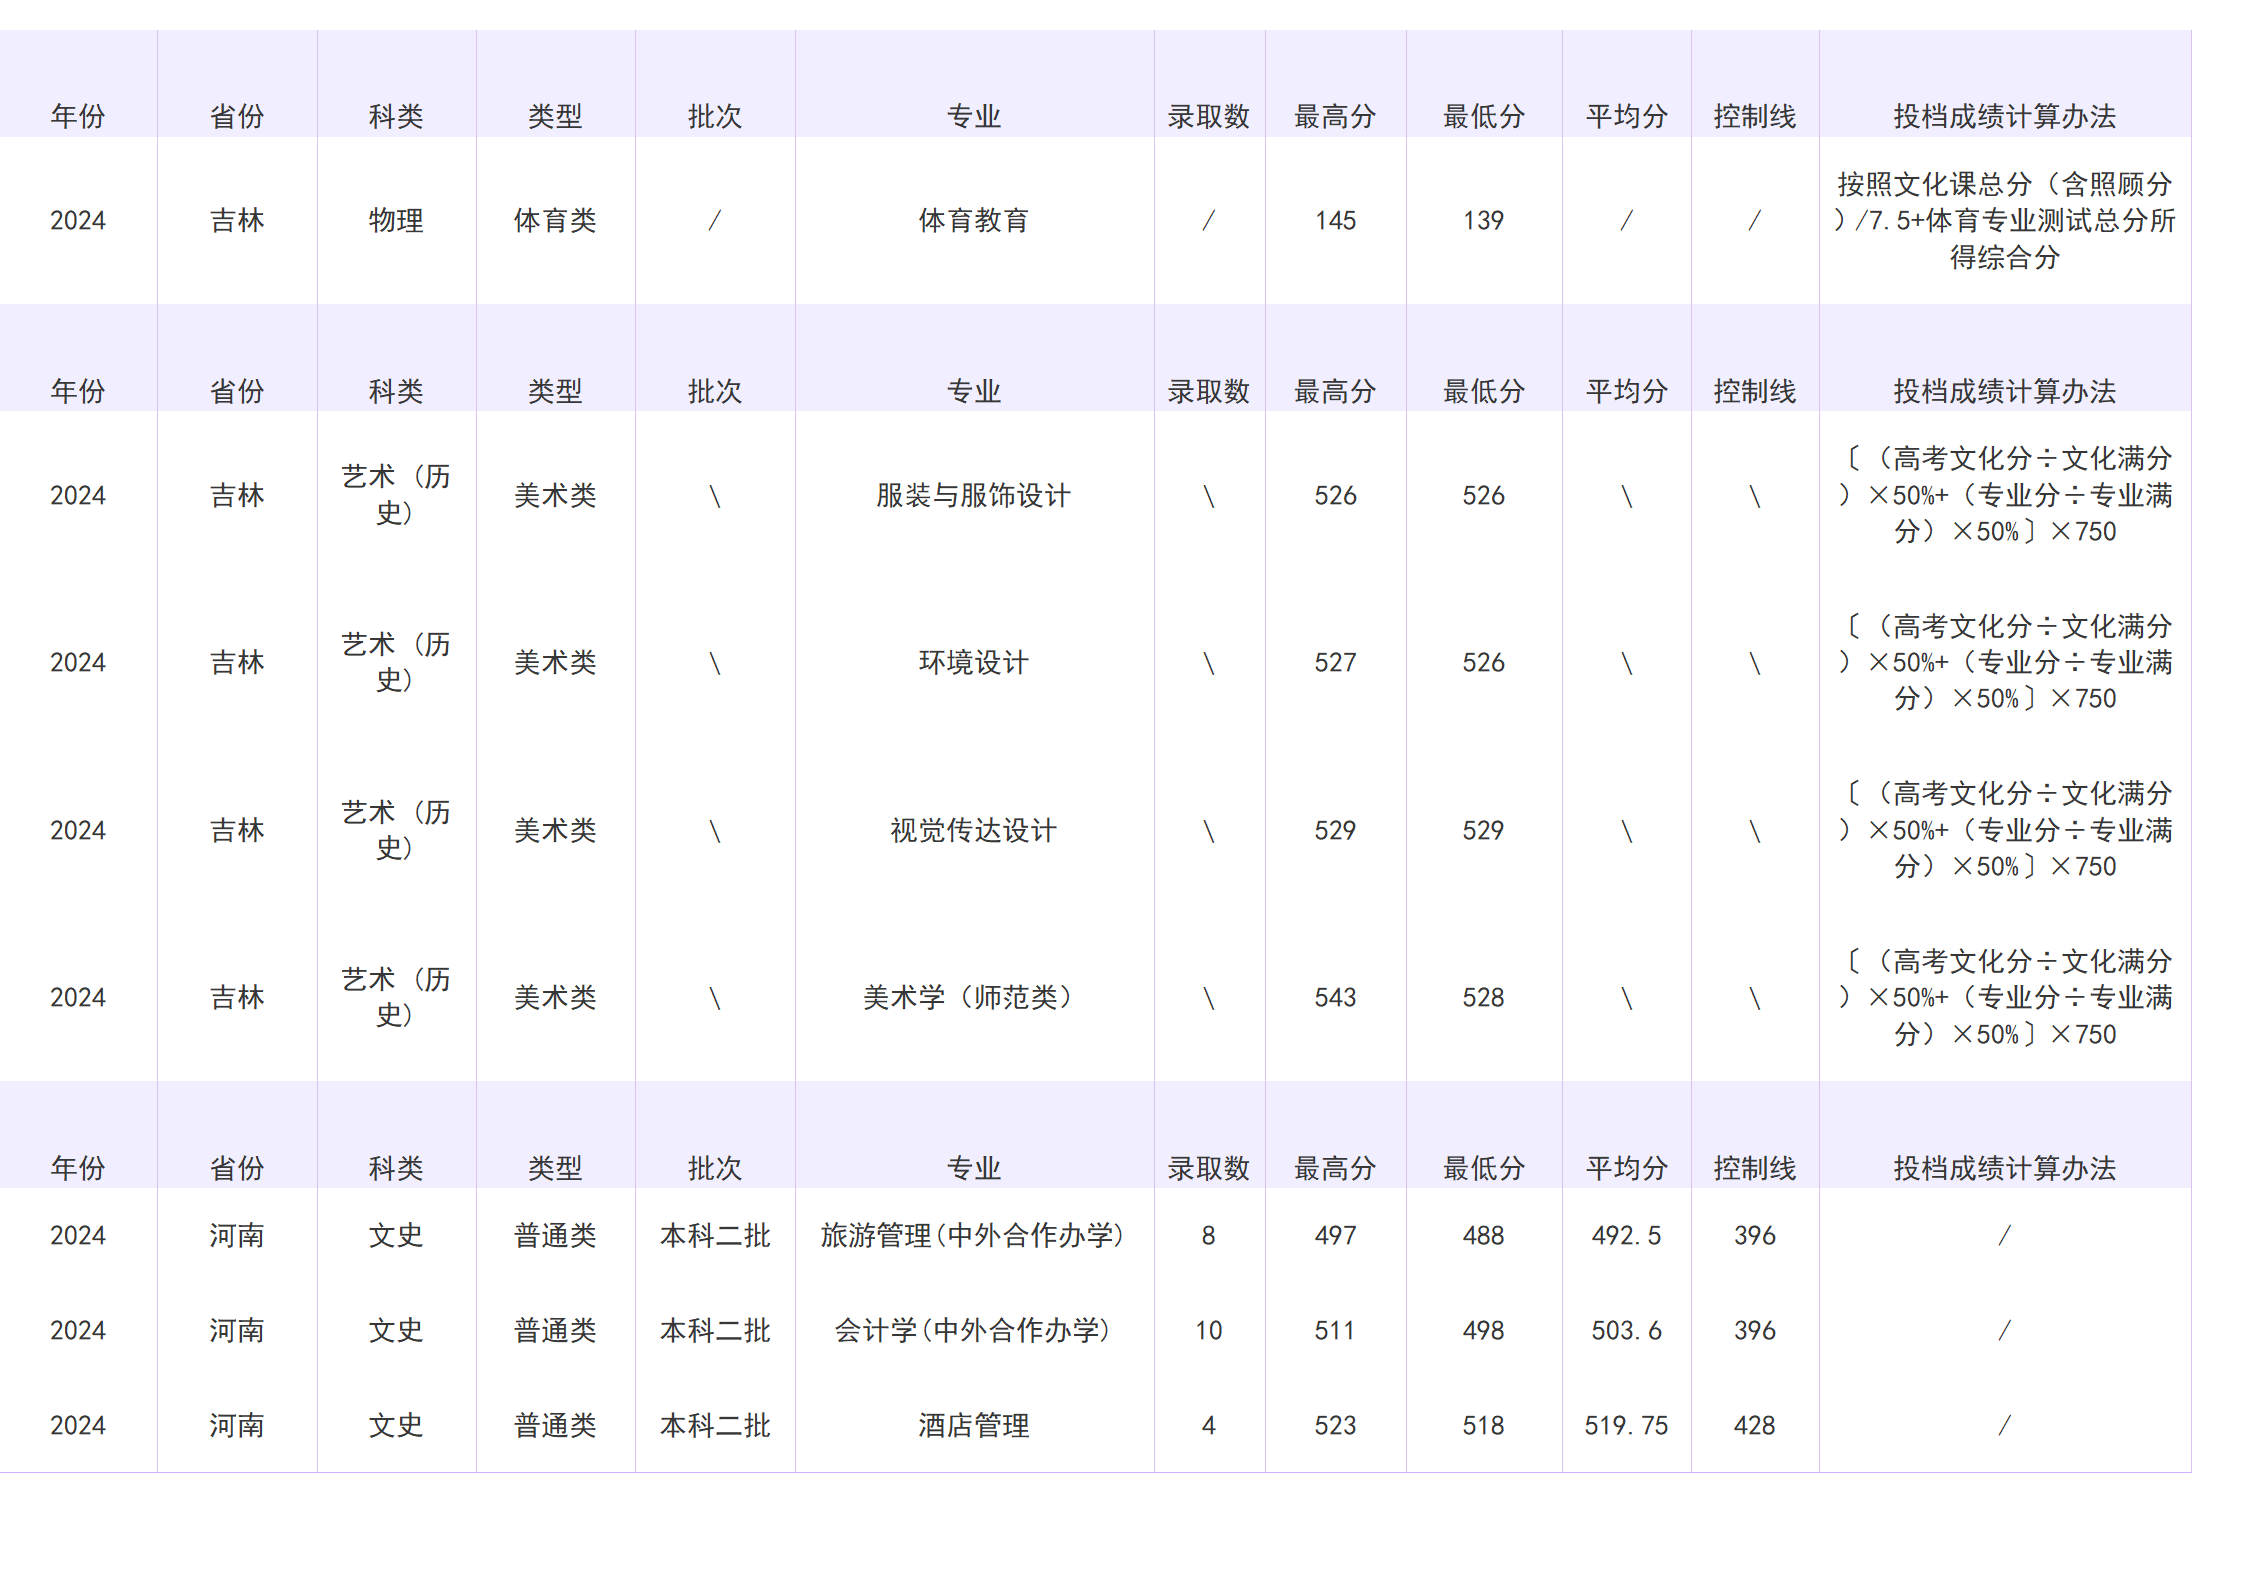Click the 专业 column header
Viewport: 2245px width, 1587px height.
(975, 115)
